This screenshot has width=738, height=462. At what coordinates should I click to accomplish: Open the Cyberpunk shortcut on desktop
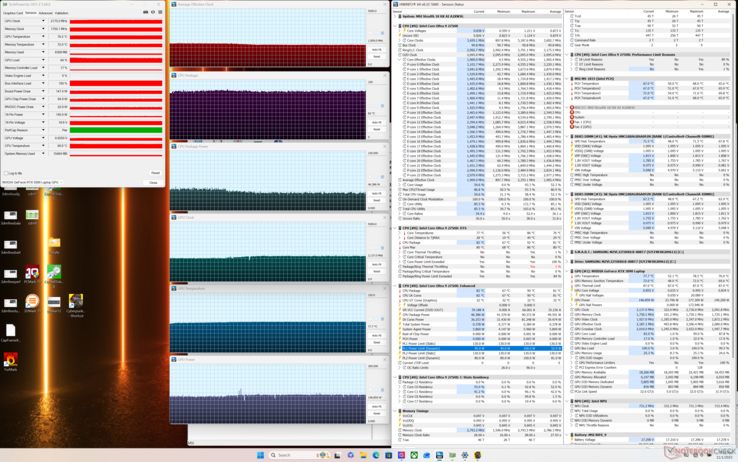point(76,302)
